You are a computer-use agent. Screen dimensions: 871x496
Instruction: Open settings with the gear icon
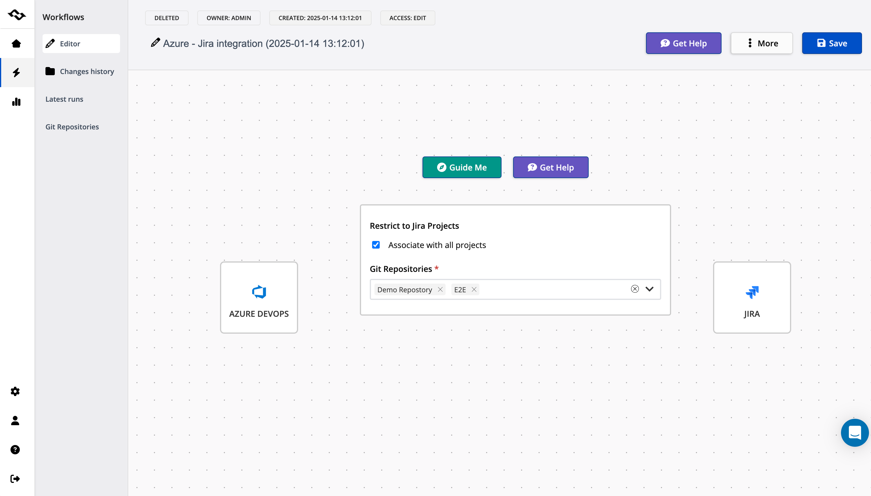[x=15, y=392]
